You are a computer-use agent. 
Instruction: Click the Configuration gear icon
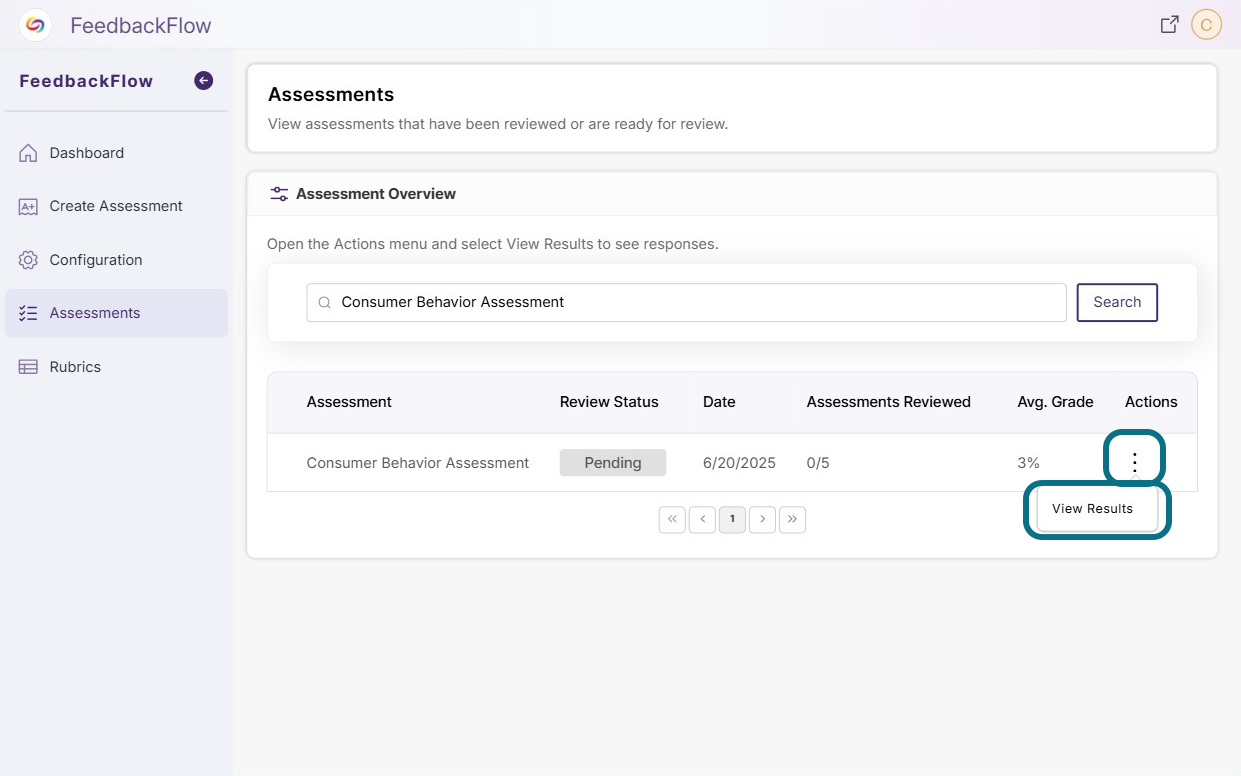point(28,260)
